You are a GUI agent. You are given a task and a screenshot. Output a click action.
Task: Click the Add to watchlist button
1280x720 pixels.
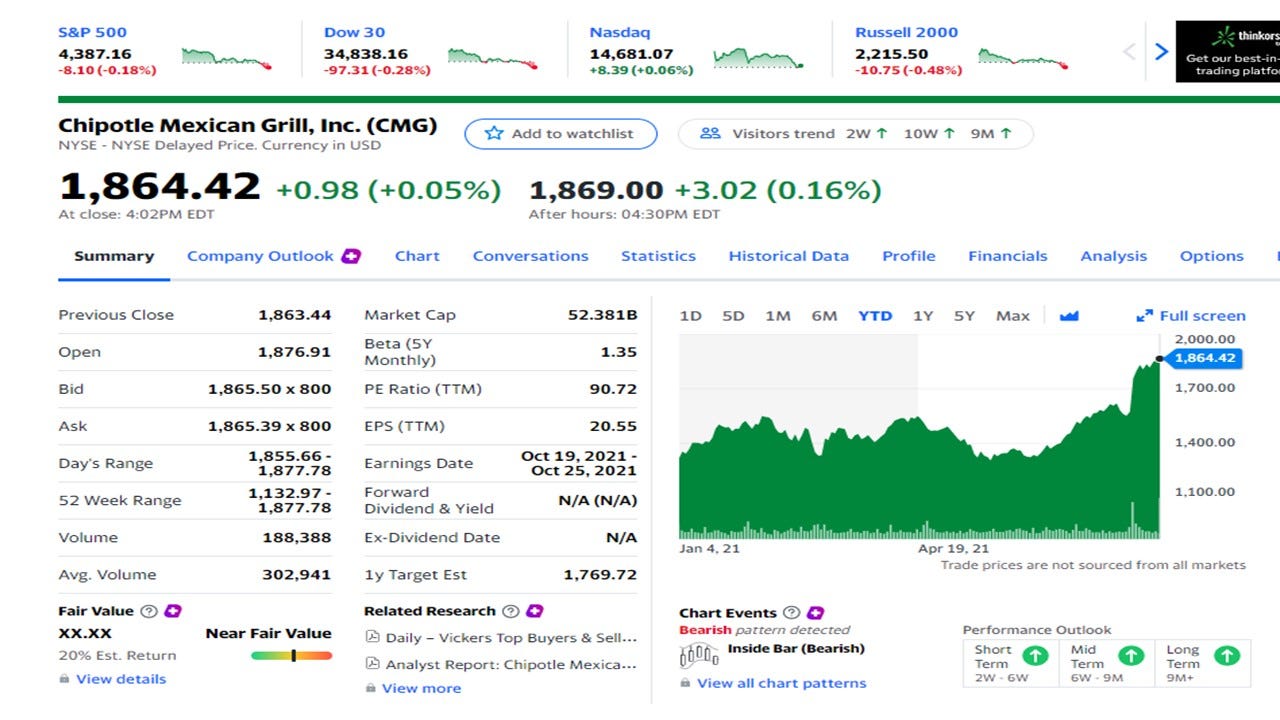point(561,133)
